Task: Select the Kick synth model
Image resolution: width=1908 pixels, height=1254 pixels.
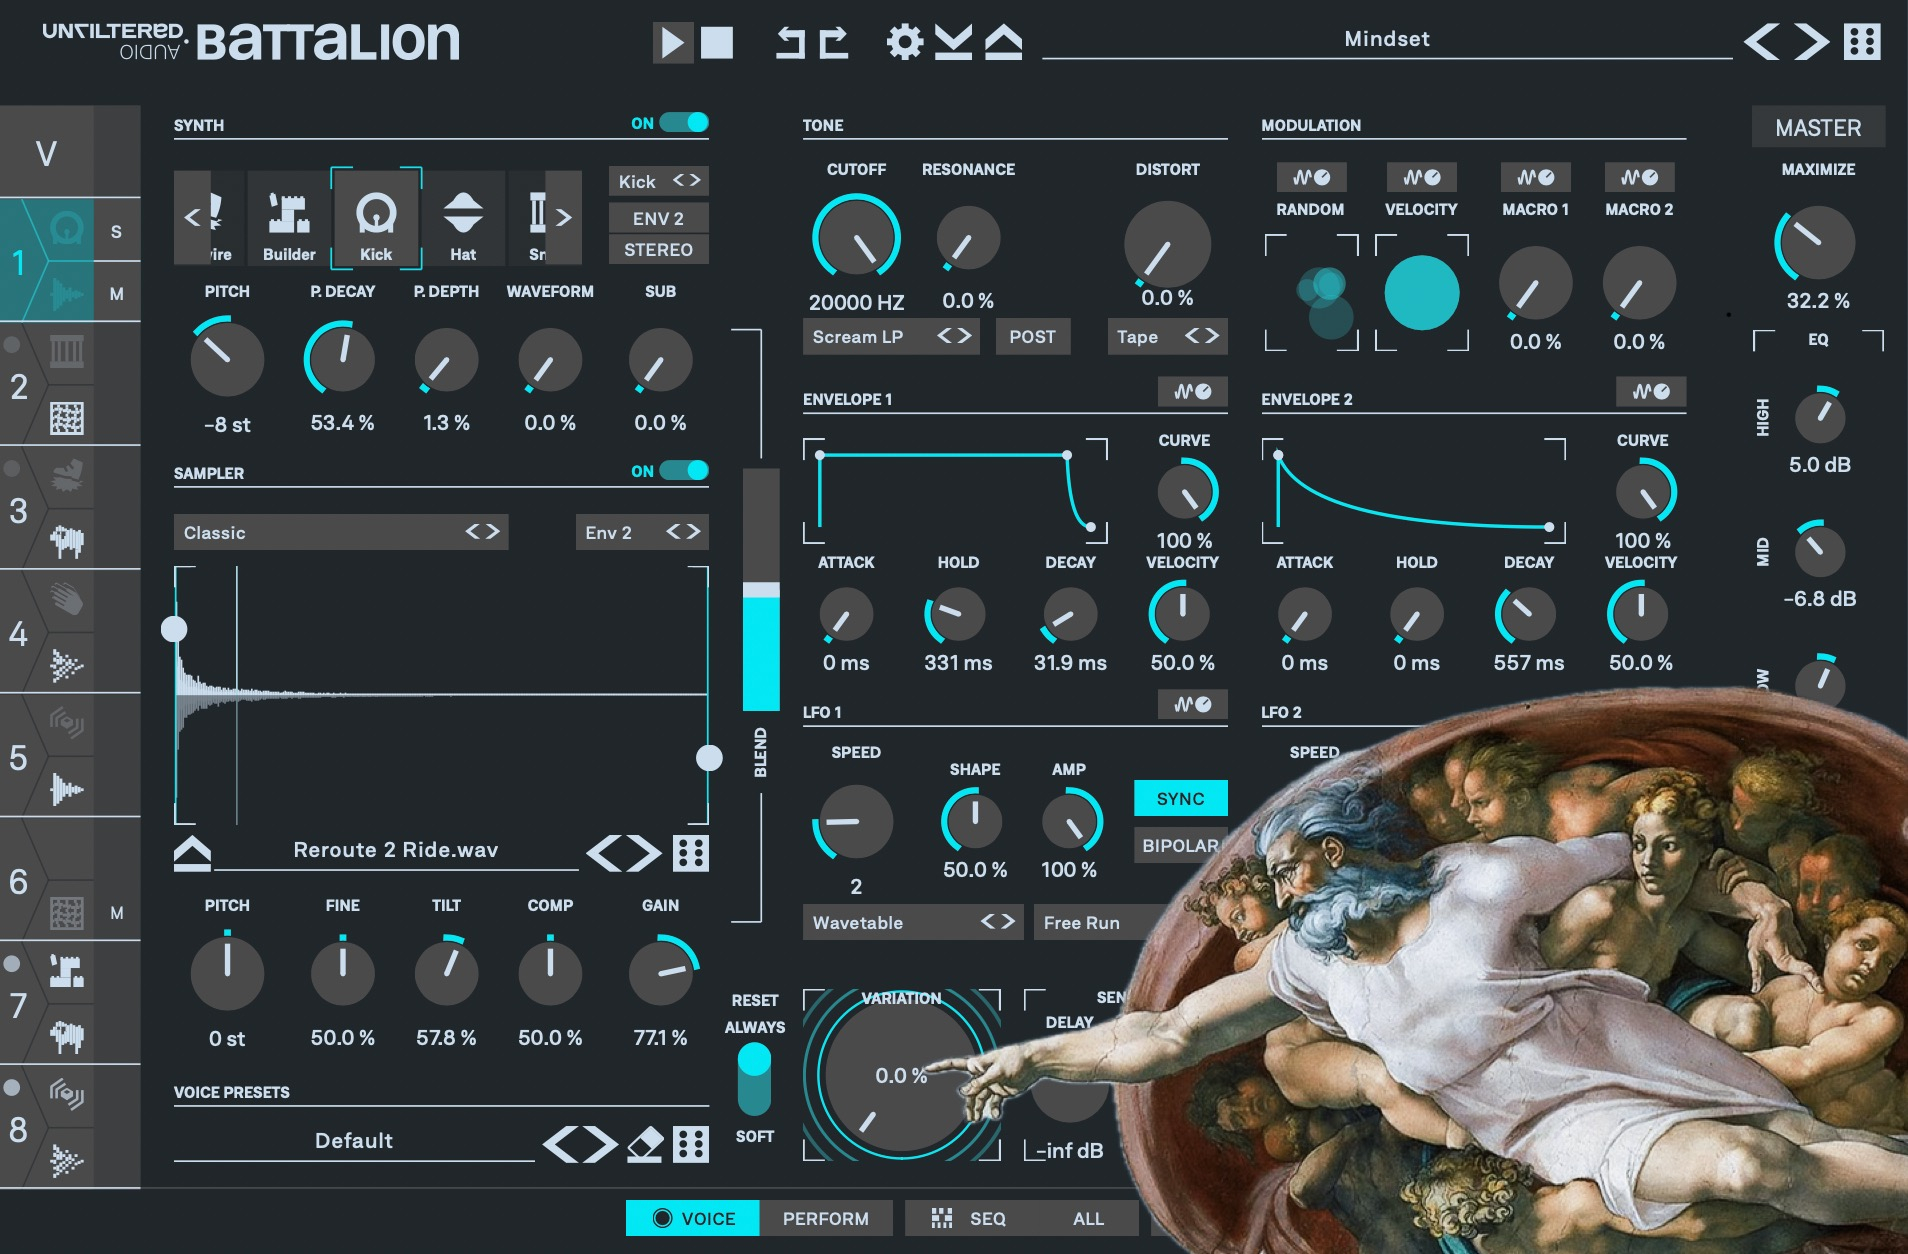Action: tap(376, 217)
